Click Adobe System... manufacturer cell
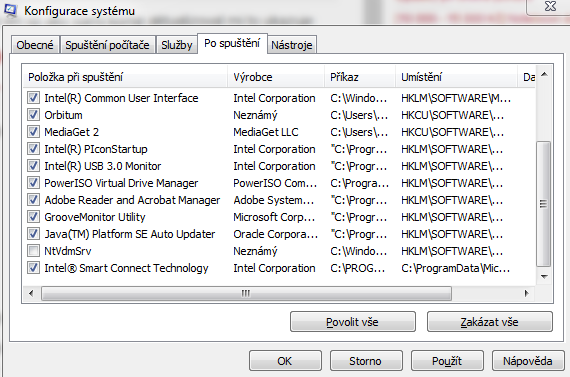The width and height of the screenshot is (570, 377). [274, 200]
